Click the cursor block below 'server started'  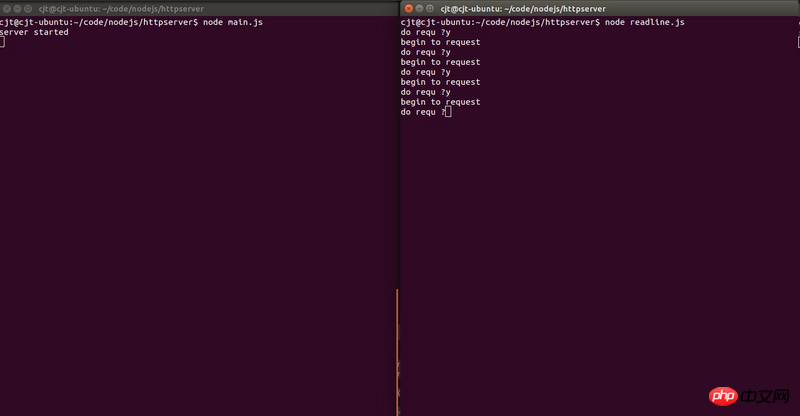point(2,42)
